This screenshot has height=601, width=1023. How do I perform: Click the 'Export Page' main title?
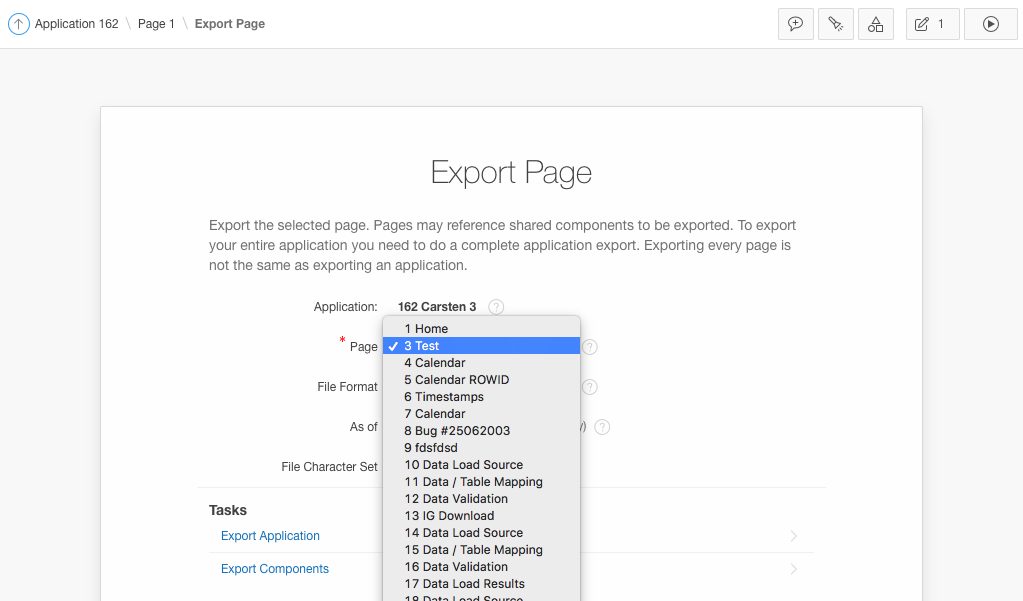511,173
